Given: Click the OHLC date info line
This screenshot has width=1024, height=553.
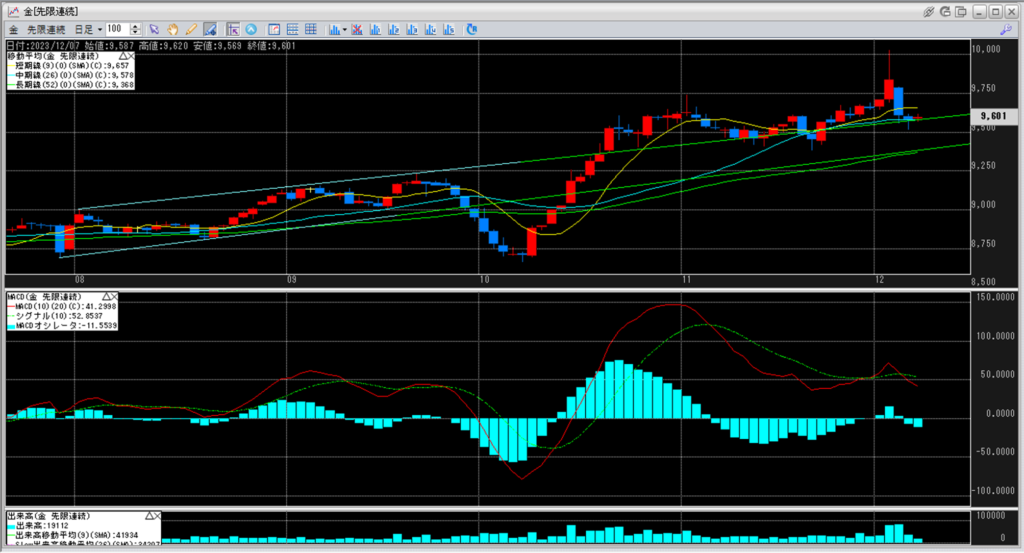Looking at the screenshot, I should pos(151,46).
